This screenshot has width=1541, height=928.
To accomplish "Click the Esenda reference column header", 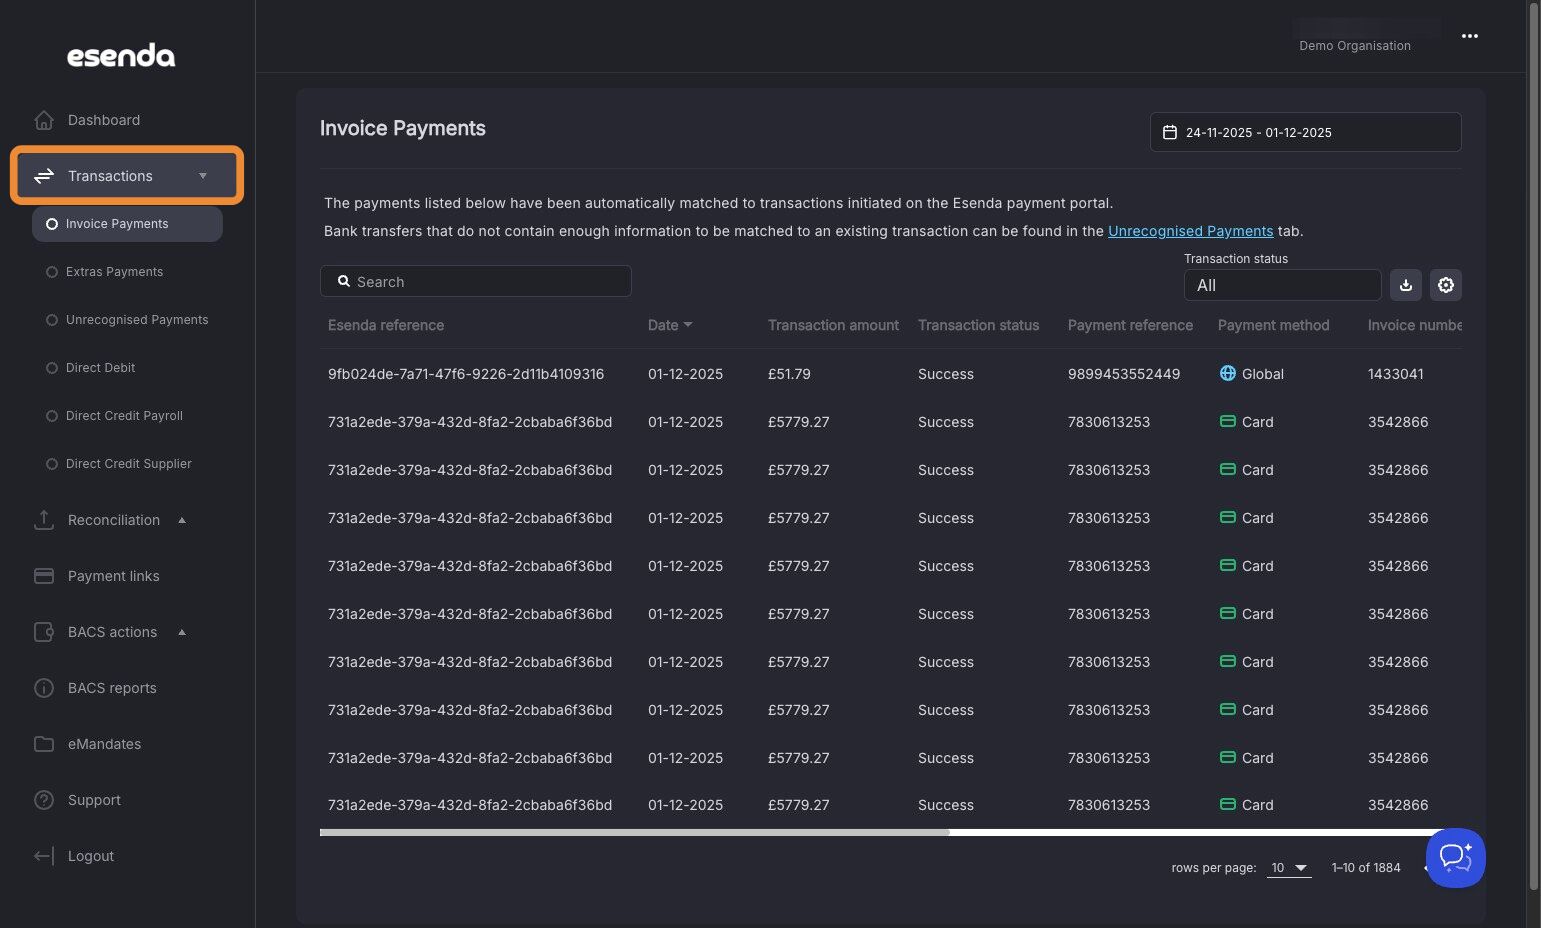I will (x=386, y=325).
